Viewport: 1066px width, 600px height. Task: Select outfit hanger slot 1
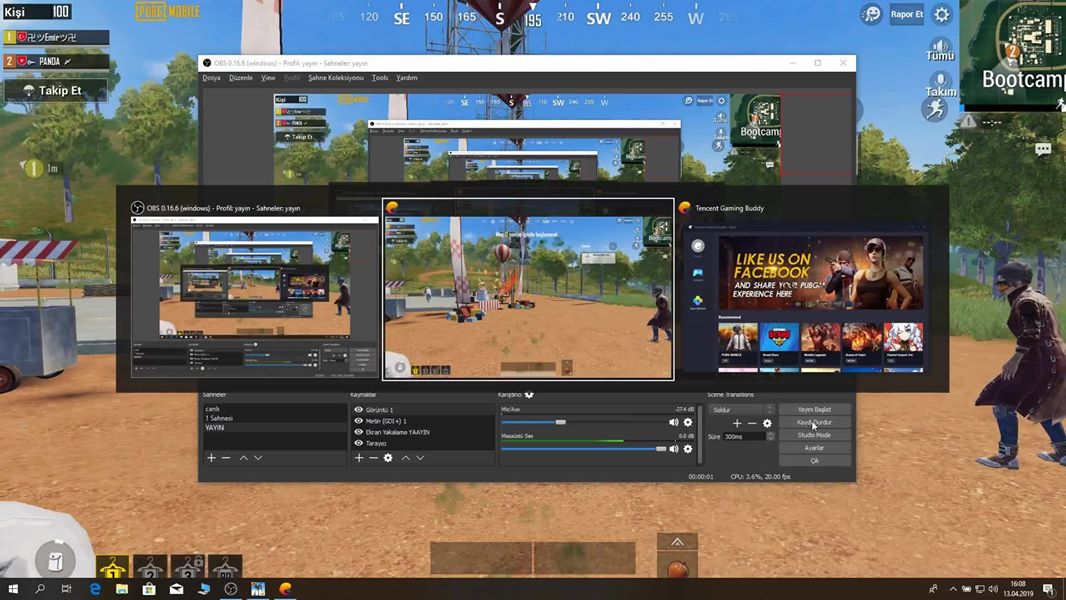(113, 567)
